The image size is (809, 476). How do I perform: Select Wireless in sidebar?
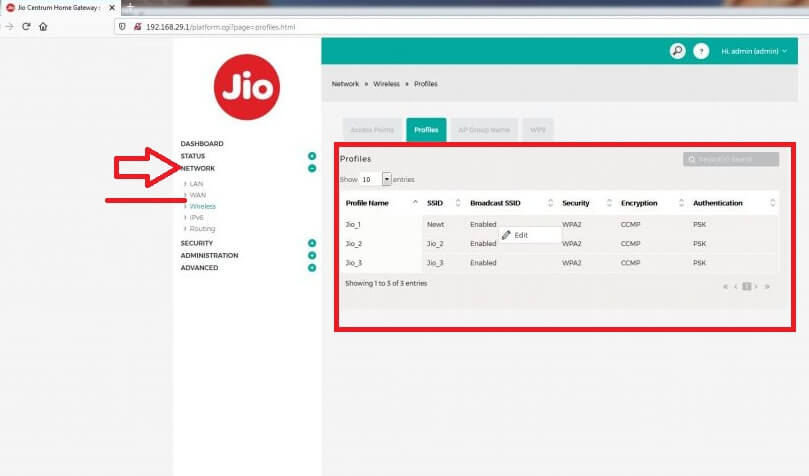[203, 206]
